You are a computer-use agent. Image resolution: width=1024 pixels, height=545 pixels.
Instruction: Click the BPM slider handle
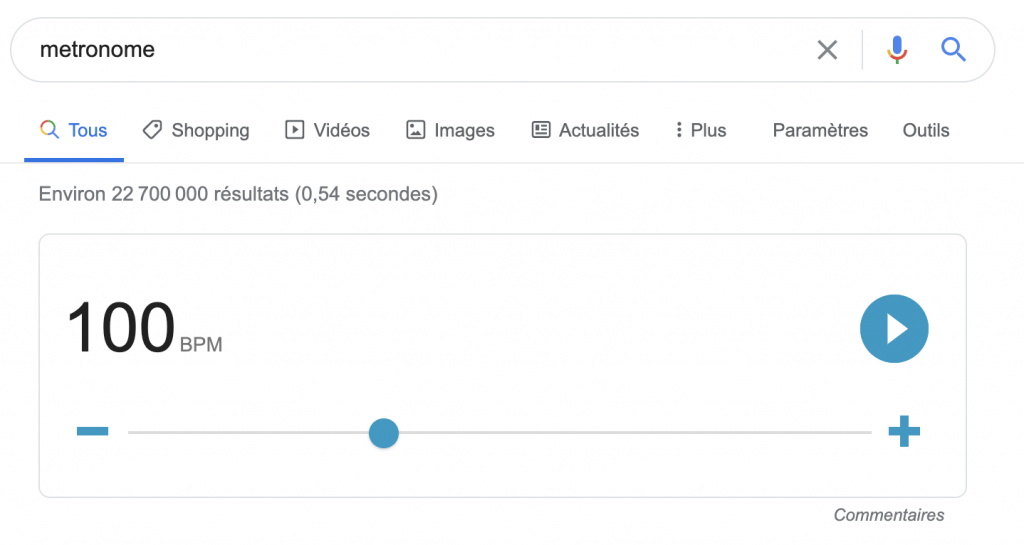384,433
